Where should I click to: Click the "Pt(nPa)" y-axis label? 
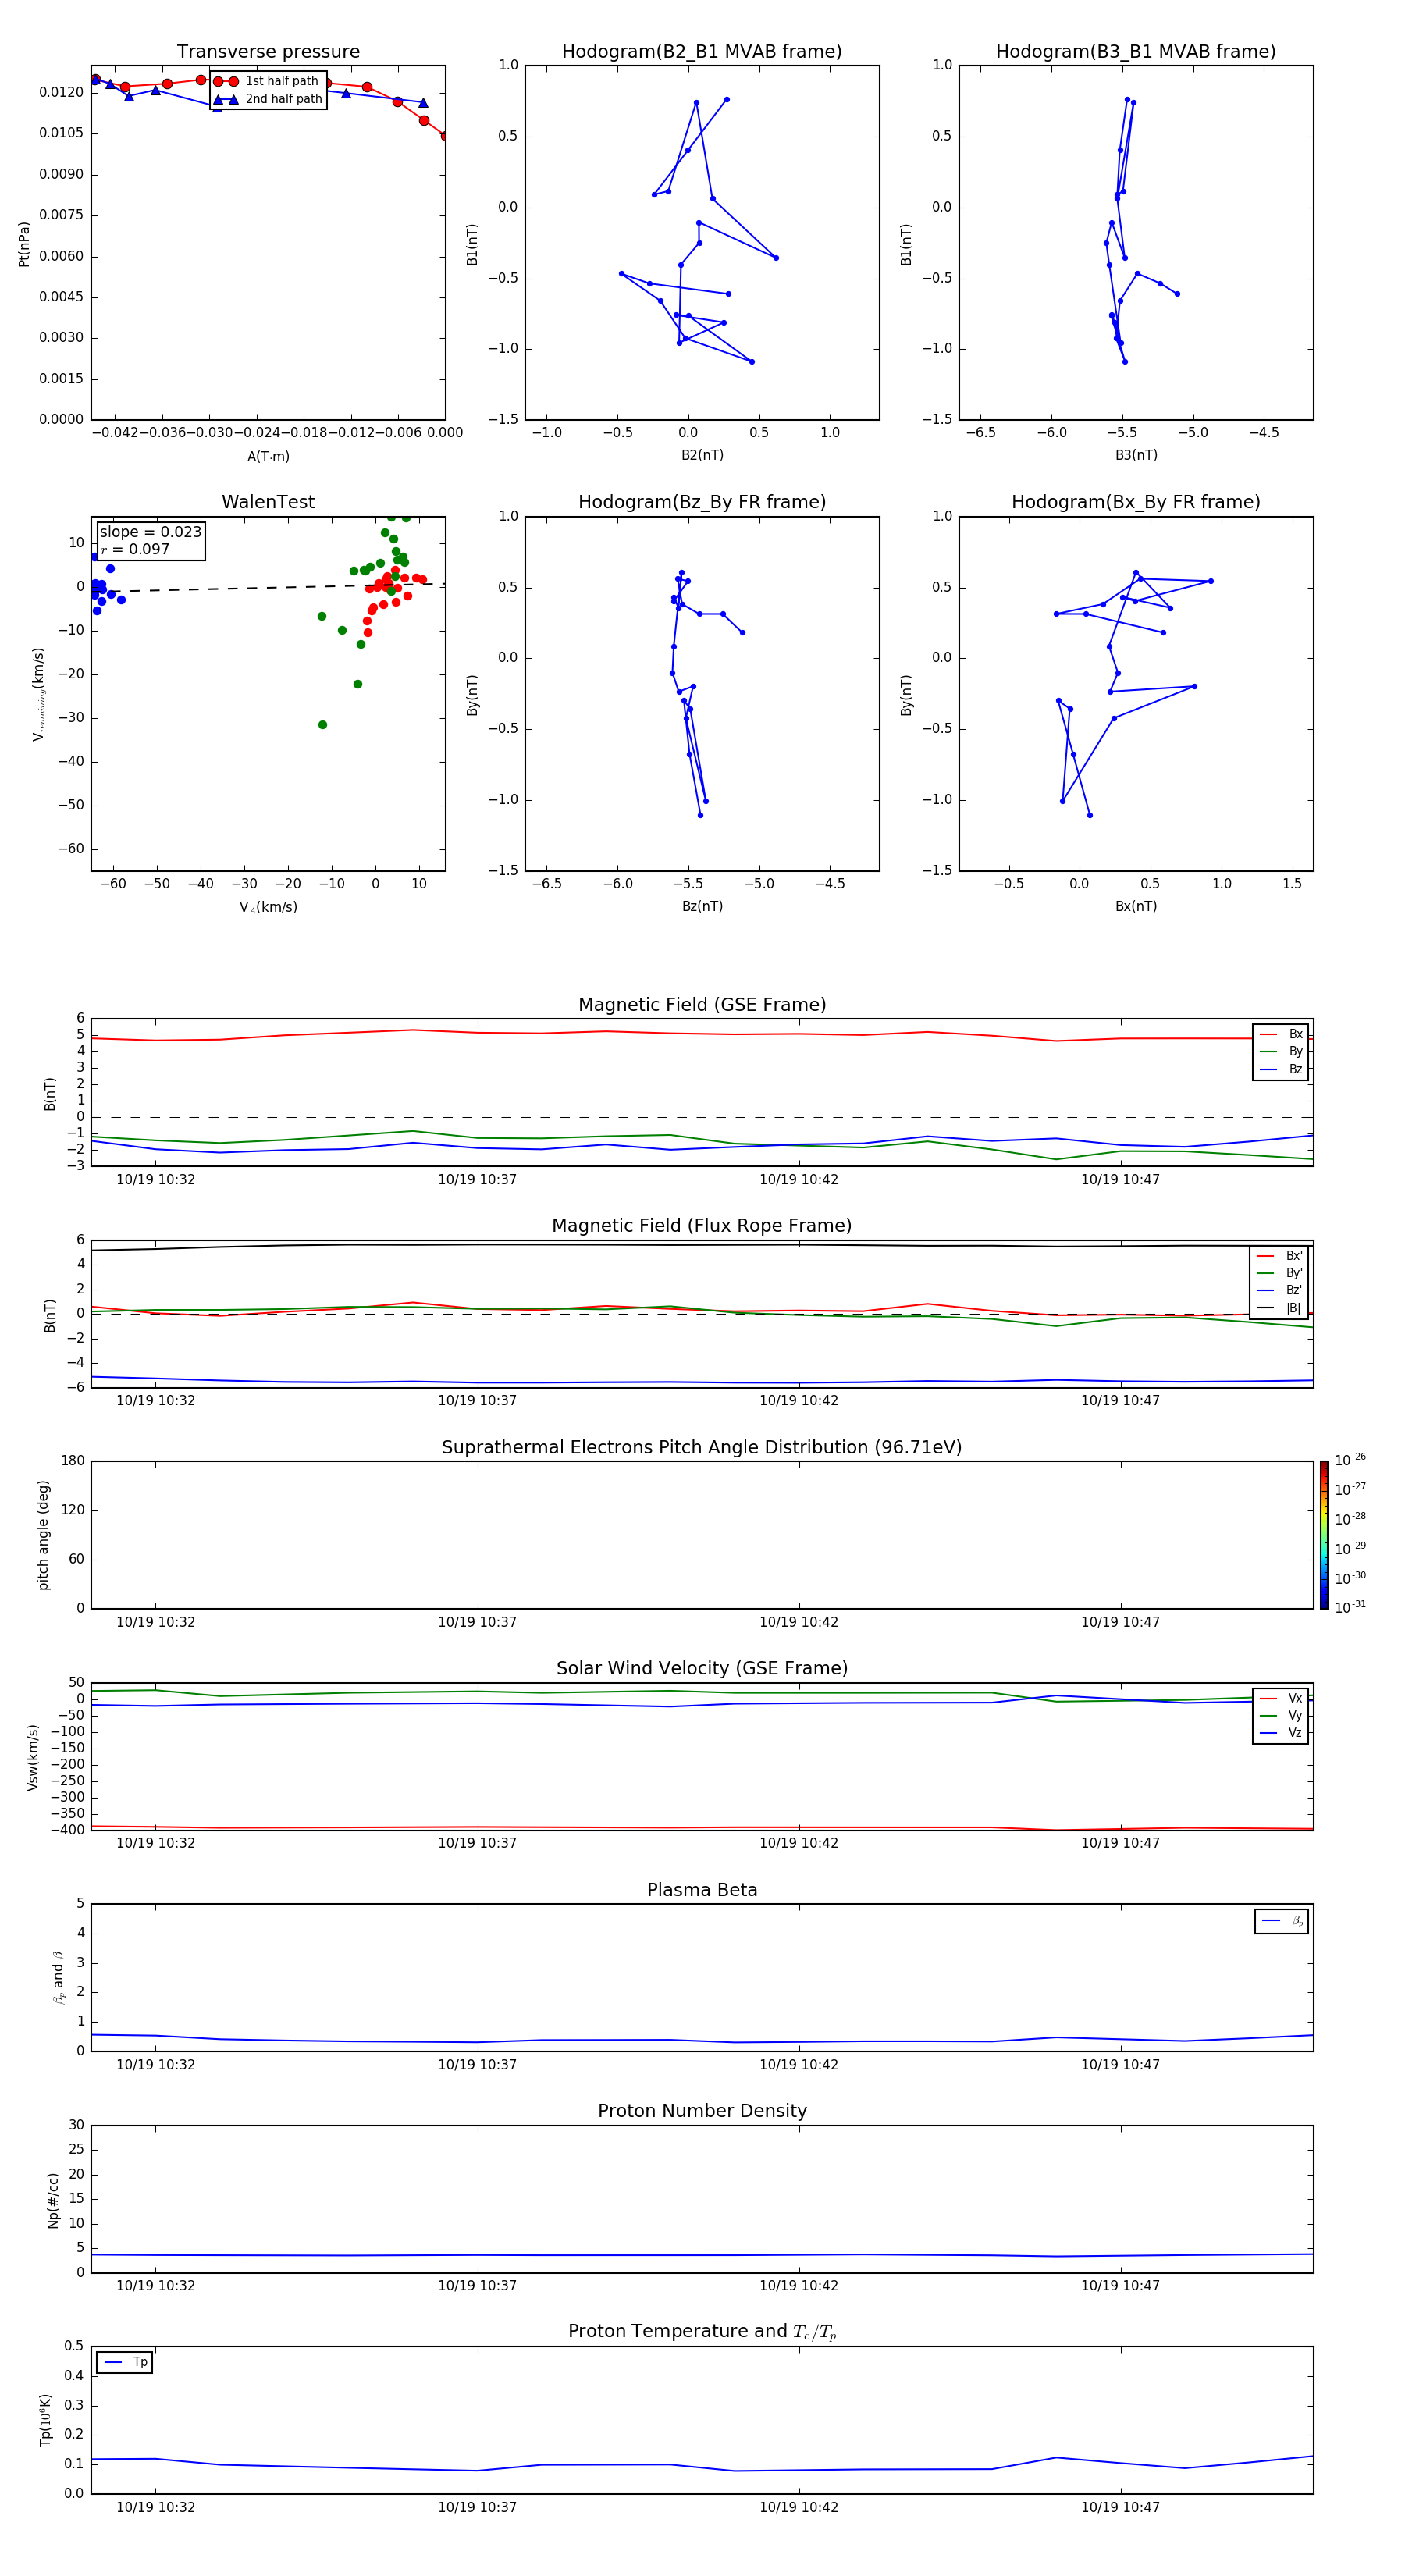point(24,244)
